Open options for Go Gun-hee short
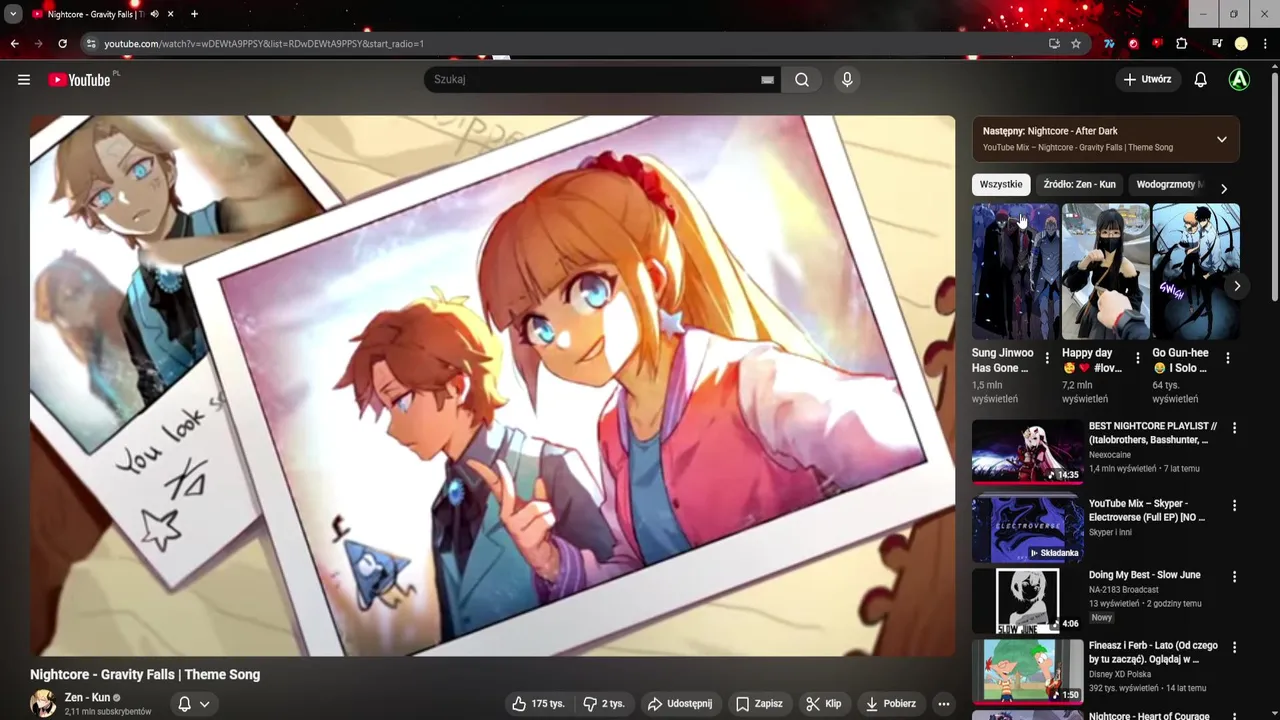The width and height of the screenshot is (1280, 720). pyautogui.click(x=1227, y=358)
